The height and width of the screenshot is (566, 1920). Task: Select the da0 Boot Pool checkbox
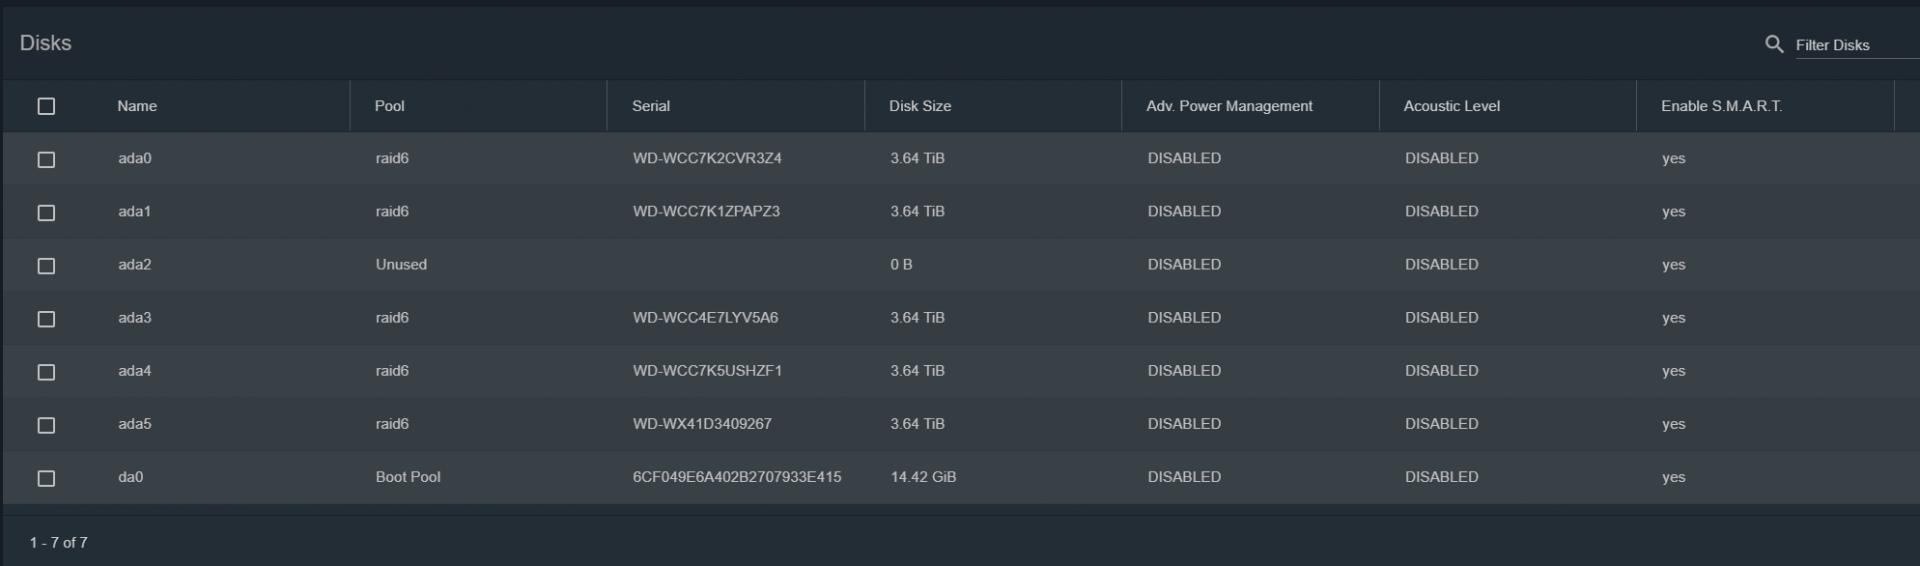46,477
